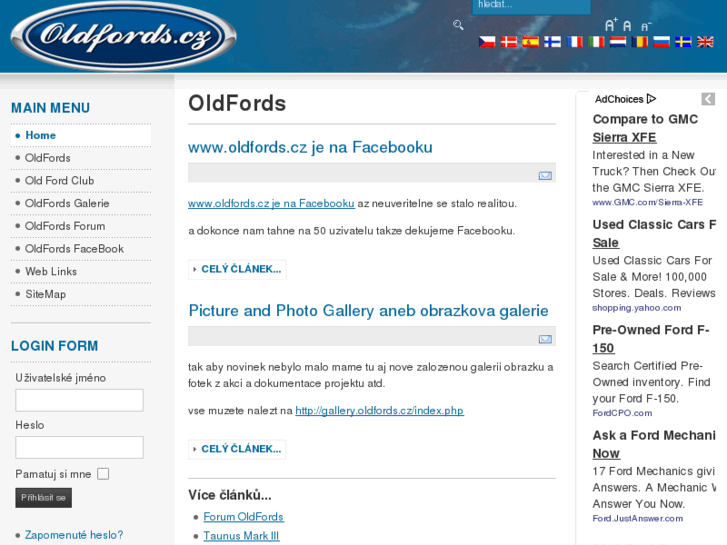Select the Czech flag language
The image size is (727, 545).
(x=487, y=42)
